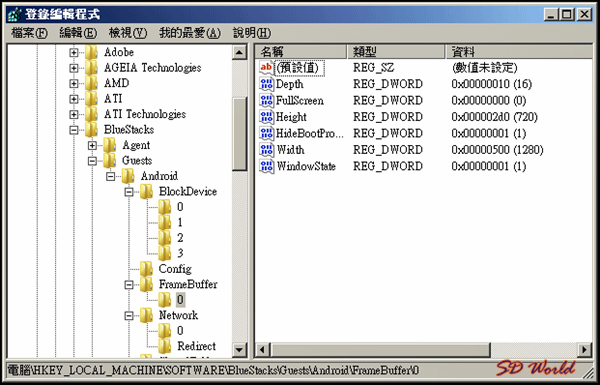
Task: Click the HideBootPro... DWORD value icon
Action: pos(266,133)
